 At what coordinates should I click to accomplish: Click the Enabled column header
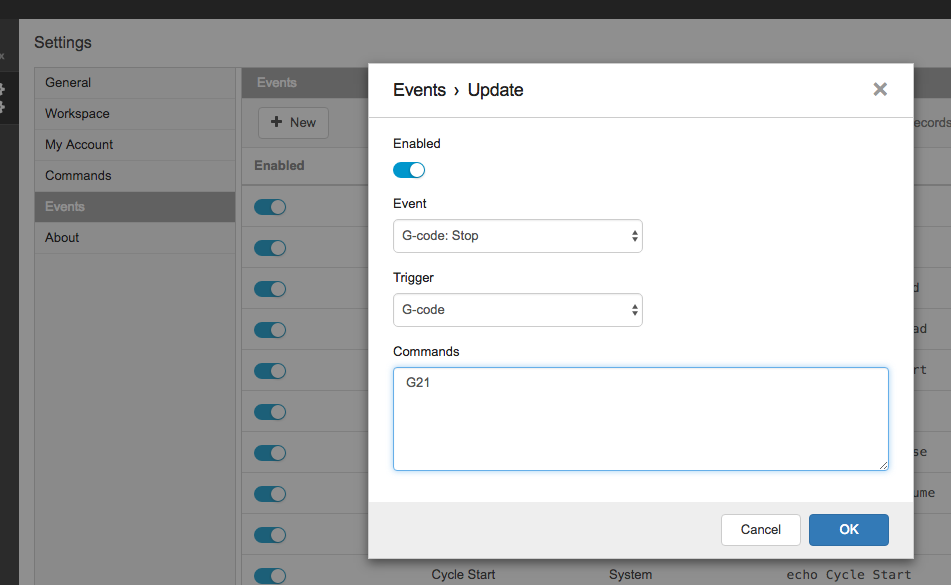click(279, 166)
